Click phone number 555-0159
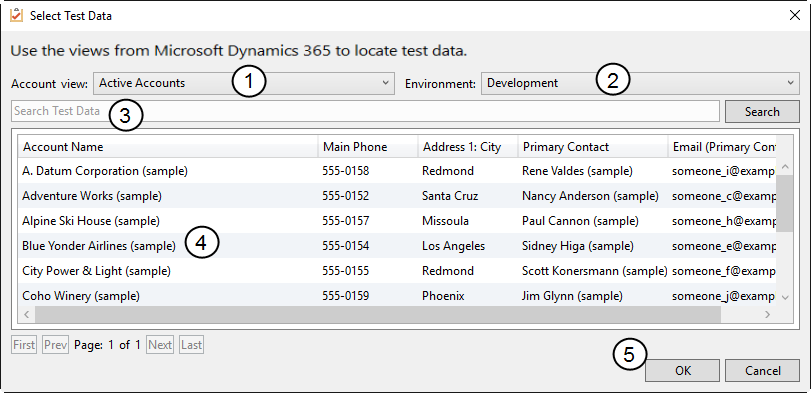The height and width of the screenshot is (393, 811). pyautogui.click(x=346, y=296)
